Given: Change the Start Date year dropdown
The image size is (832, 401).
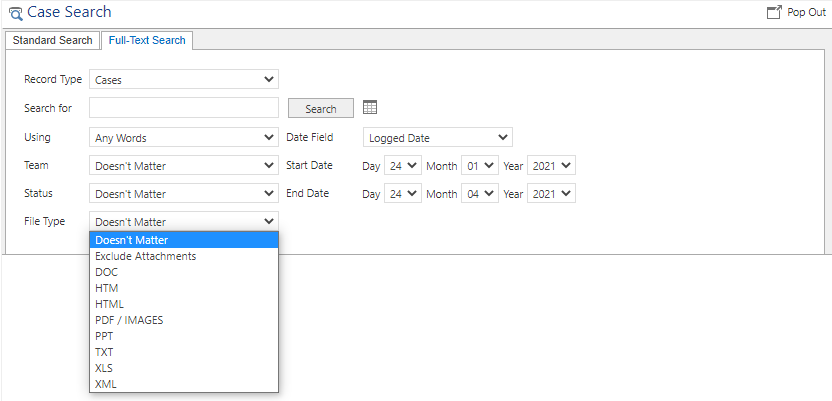Looking at the screenshot, I should (x=551, y=165).
